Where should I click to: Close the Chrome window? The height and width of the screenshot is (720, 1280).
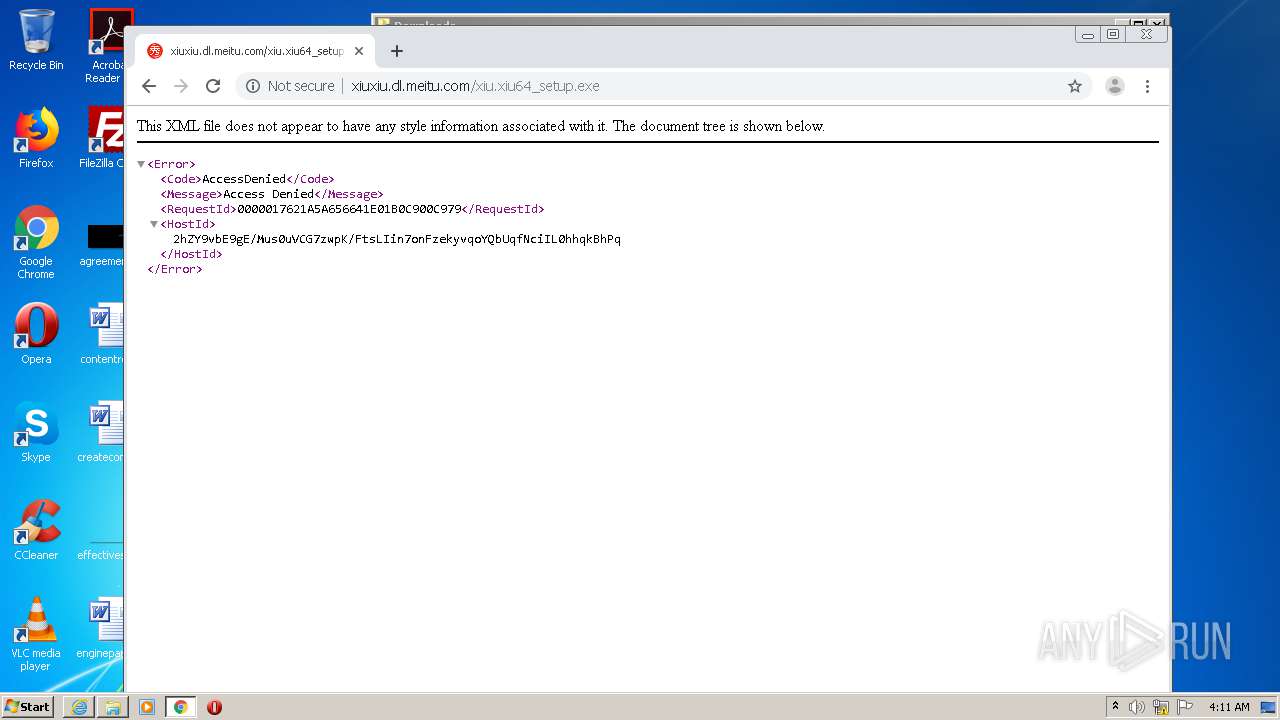1146,34
